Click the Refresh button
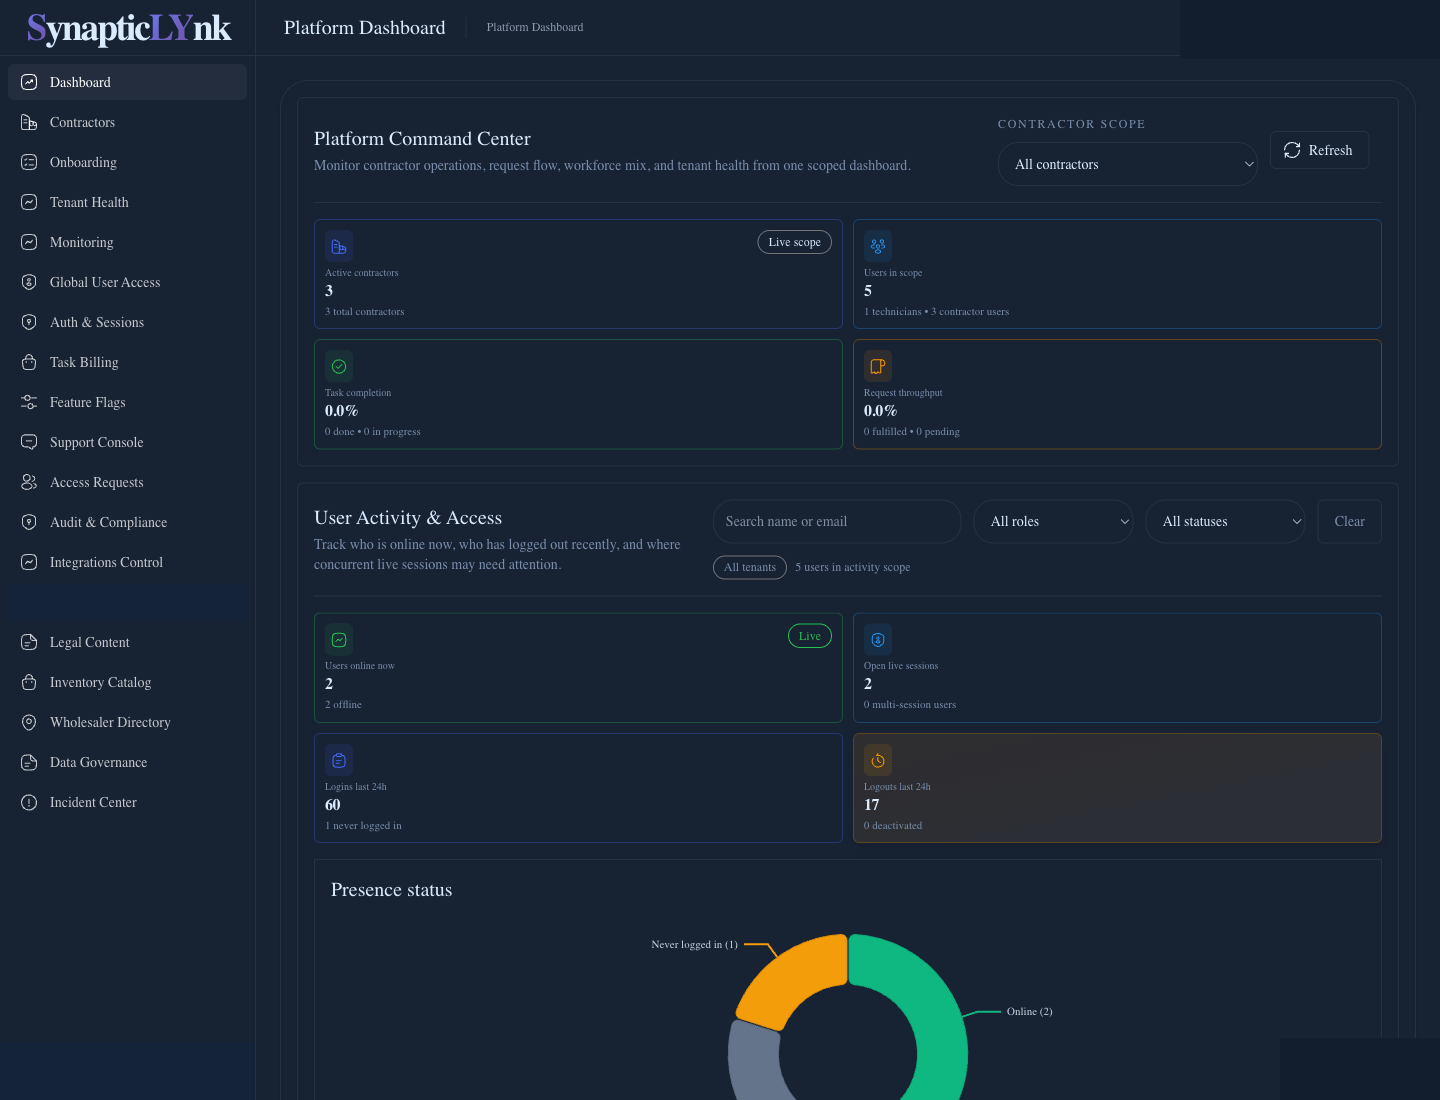This screenshot has width=1440, height=1100. 1319,150
